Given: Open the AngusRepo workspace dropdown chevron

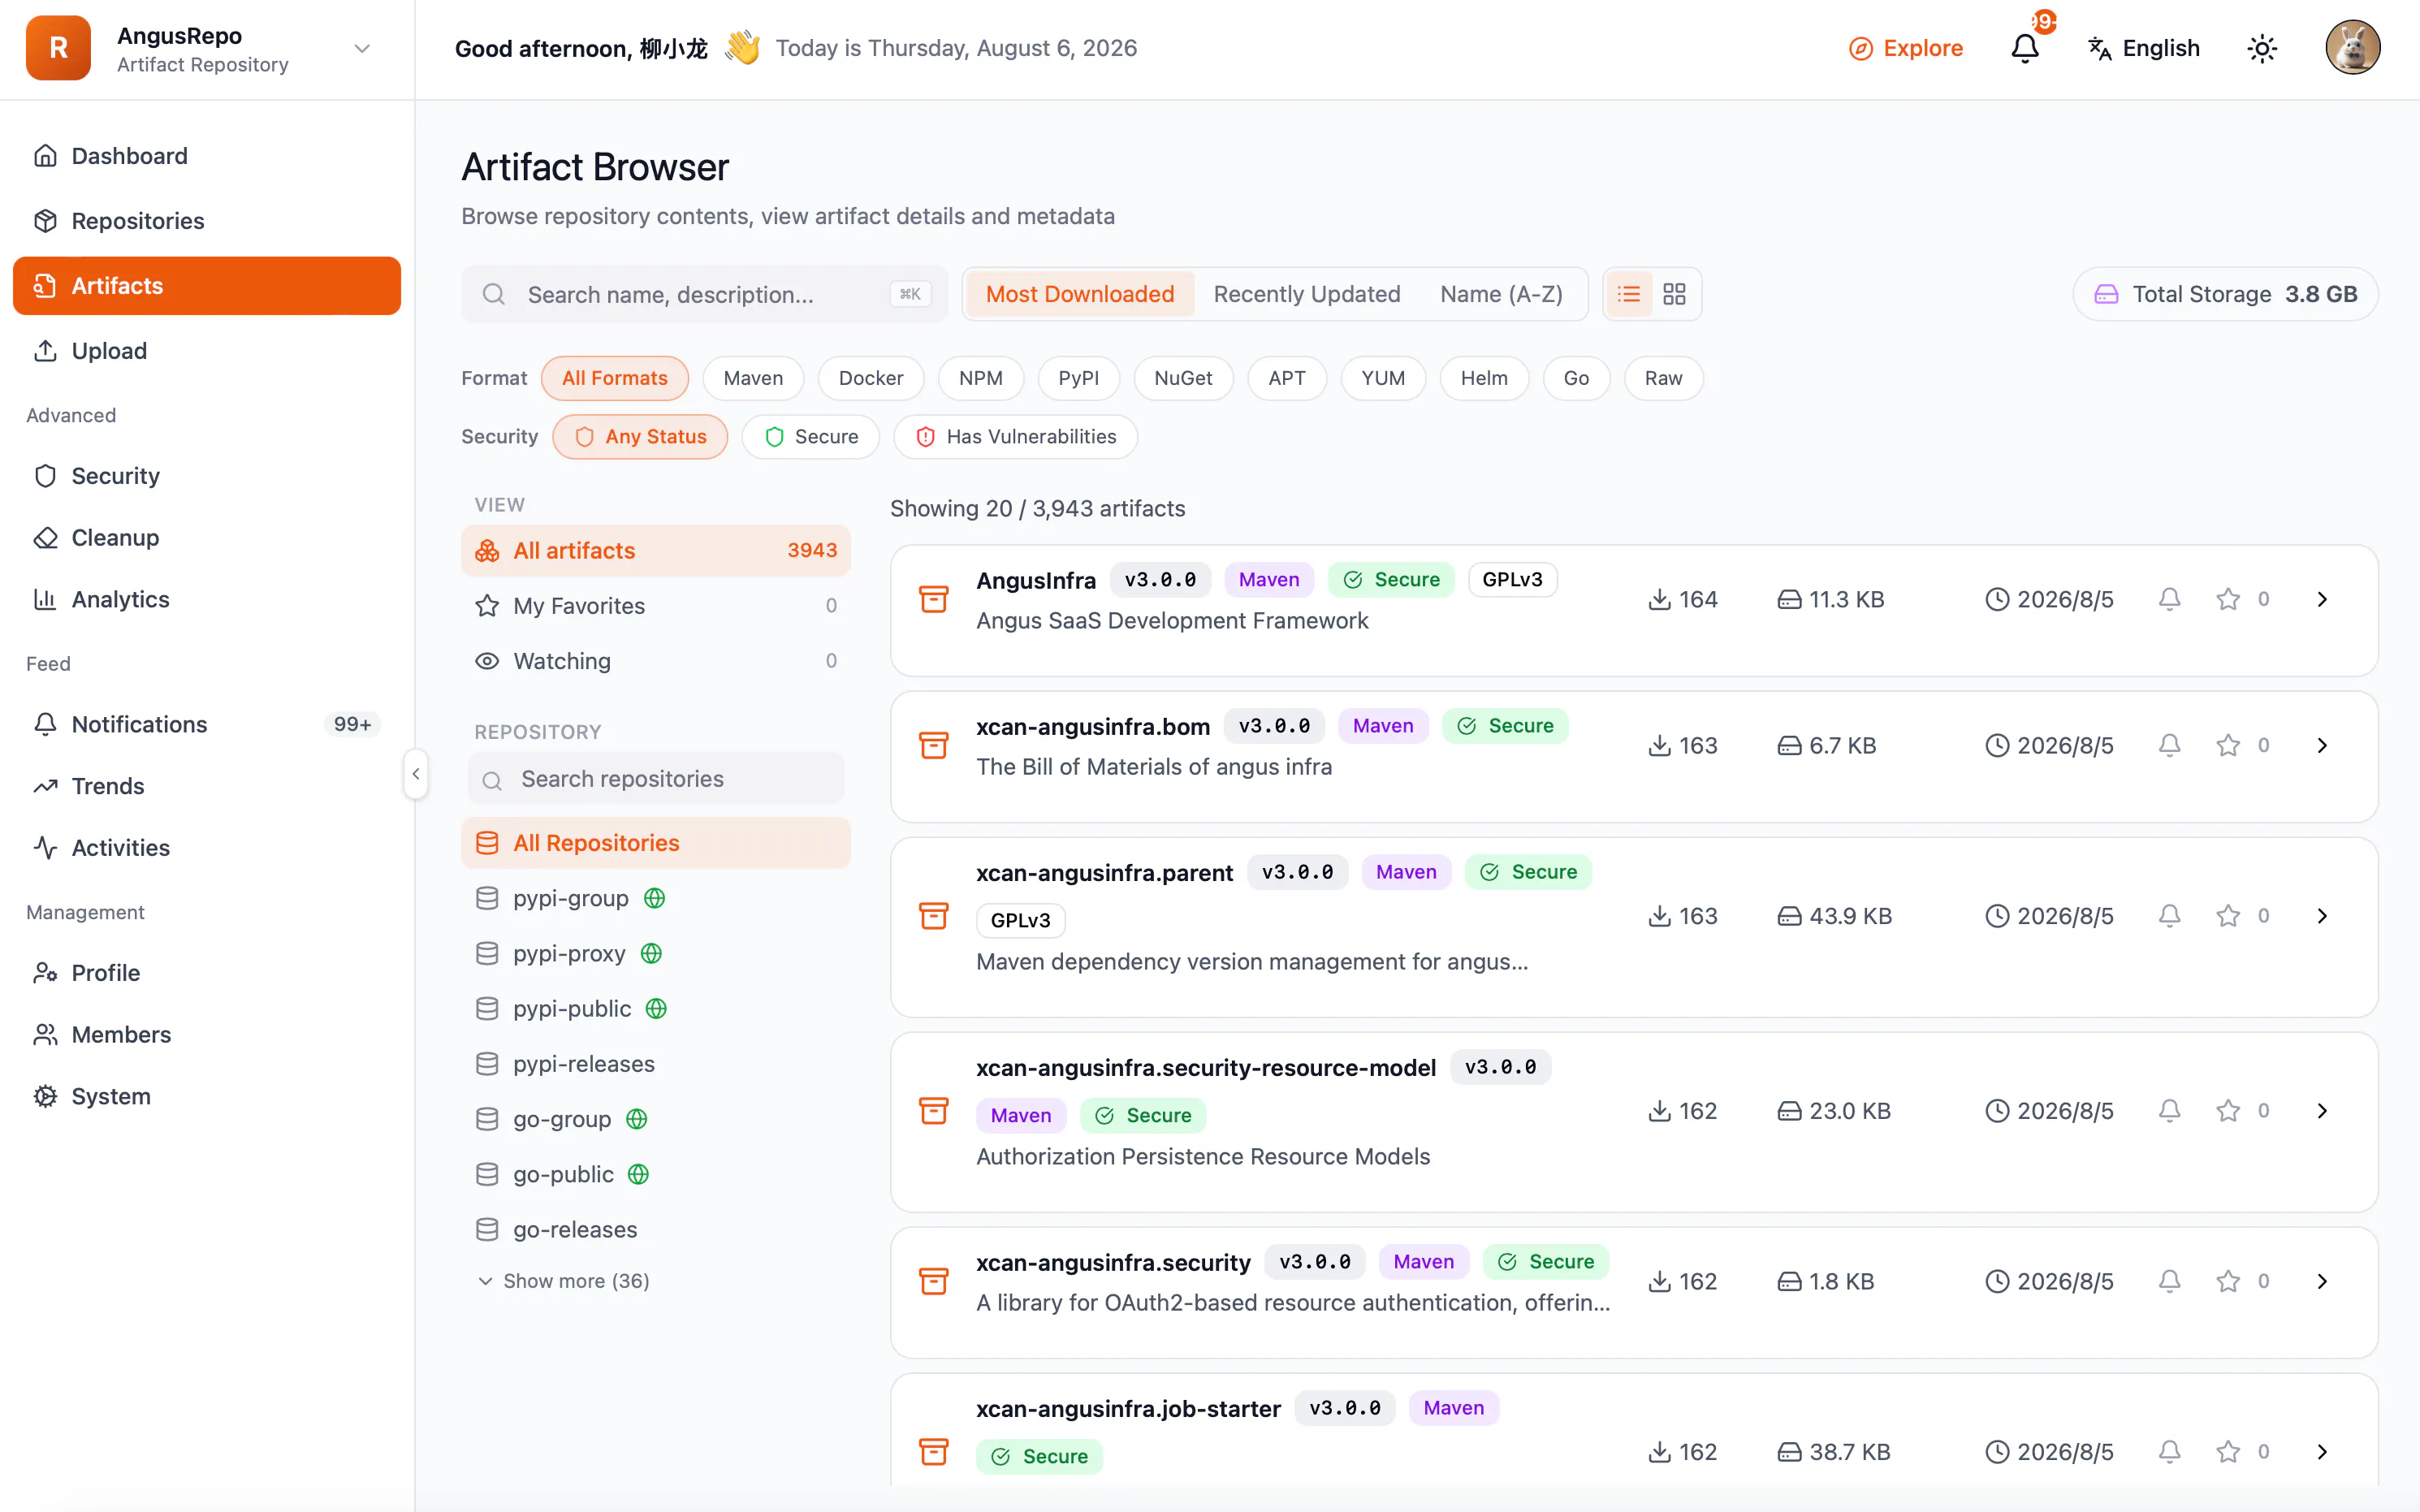Looking at the screenshot, I should [x=362, y=48].
